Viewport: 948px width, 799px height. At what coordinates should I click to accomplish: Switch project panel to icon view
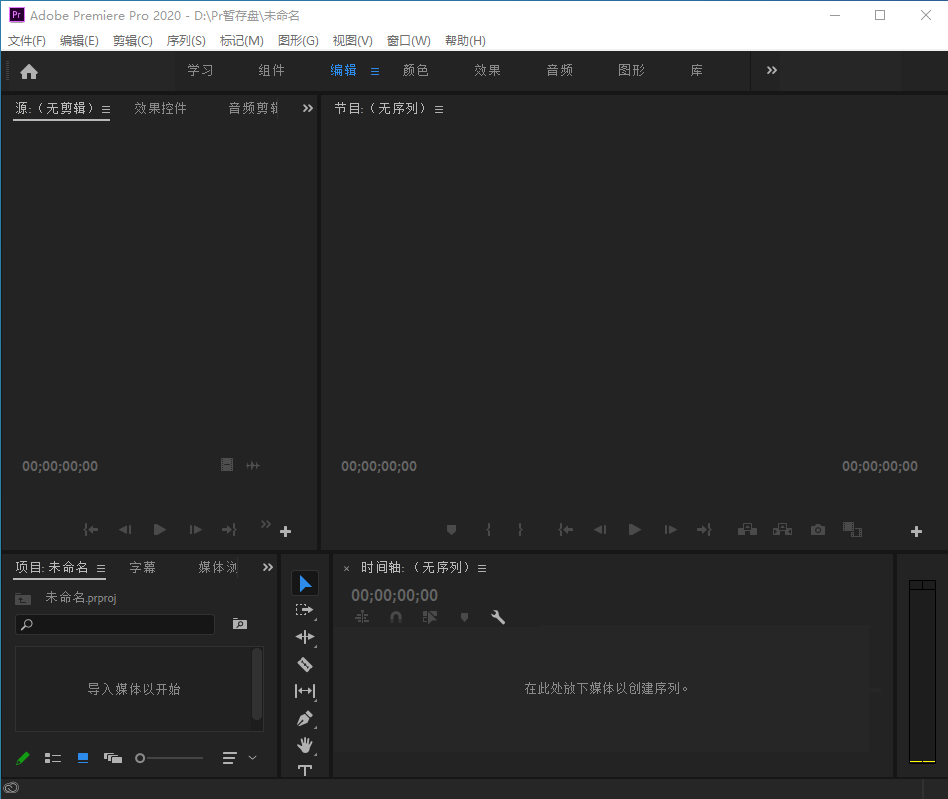pyautogui.click(x=83, y=758)
